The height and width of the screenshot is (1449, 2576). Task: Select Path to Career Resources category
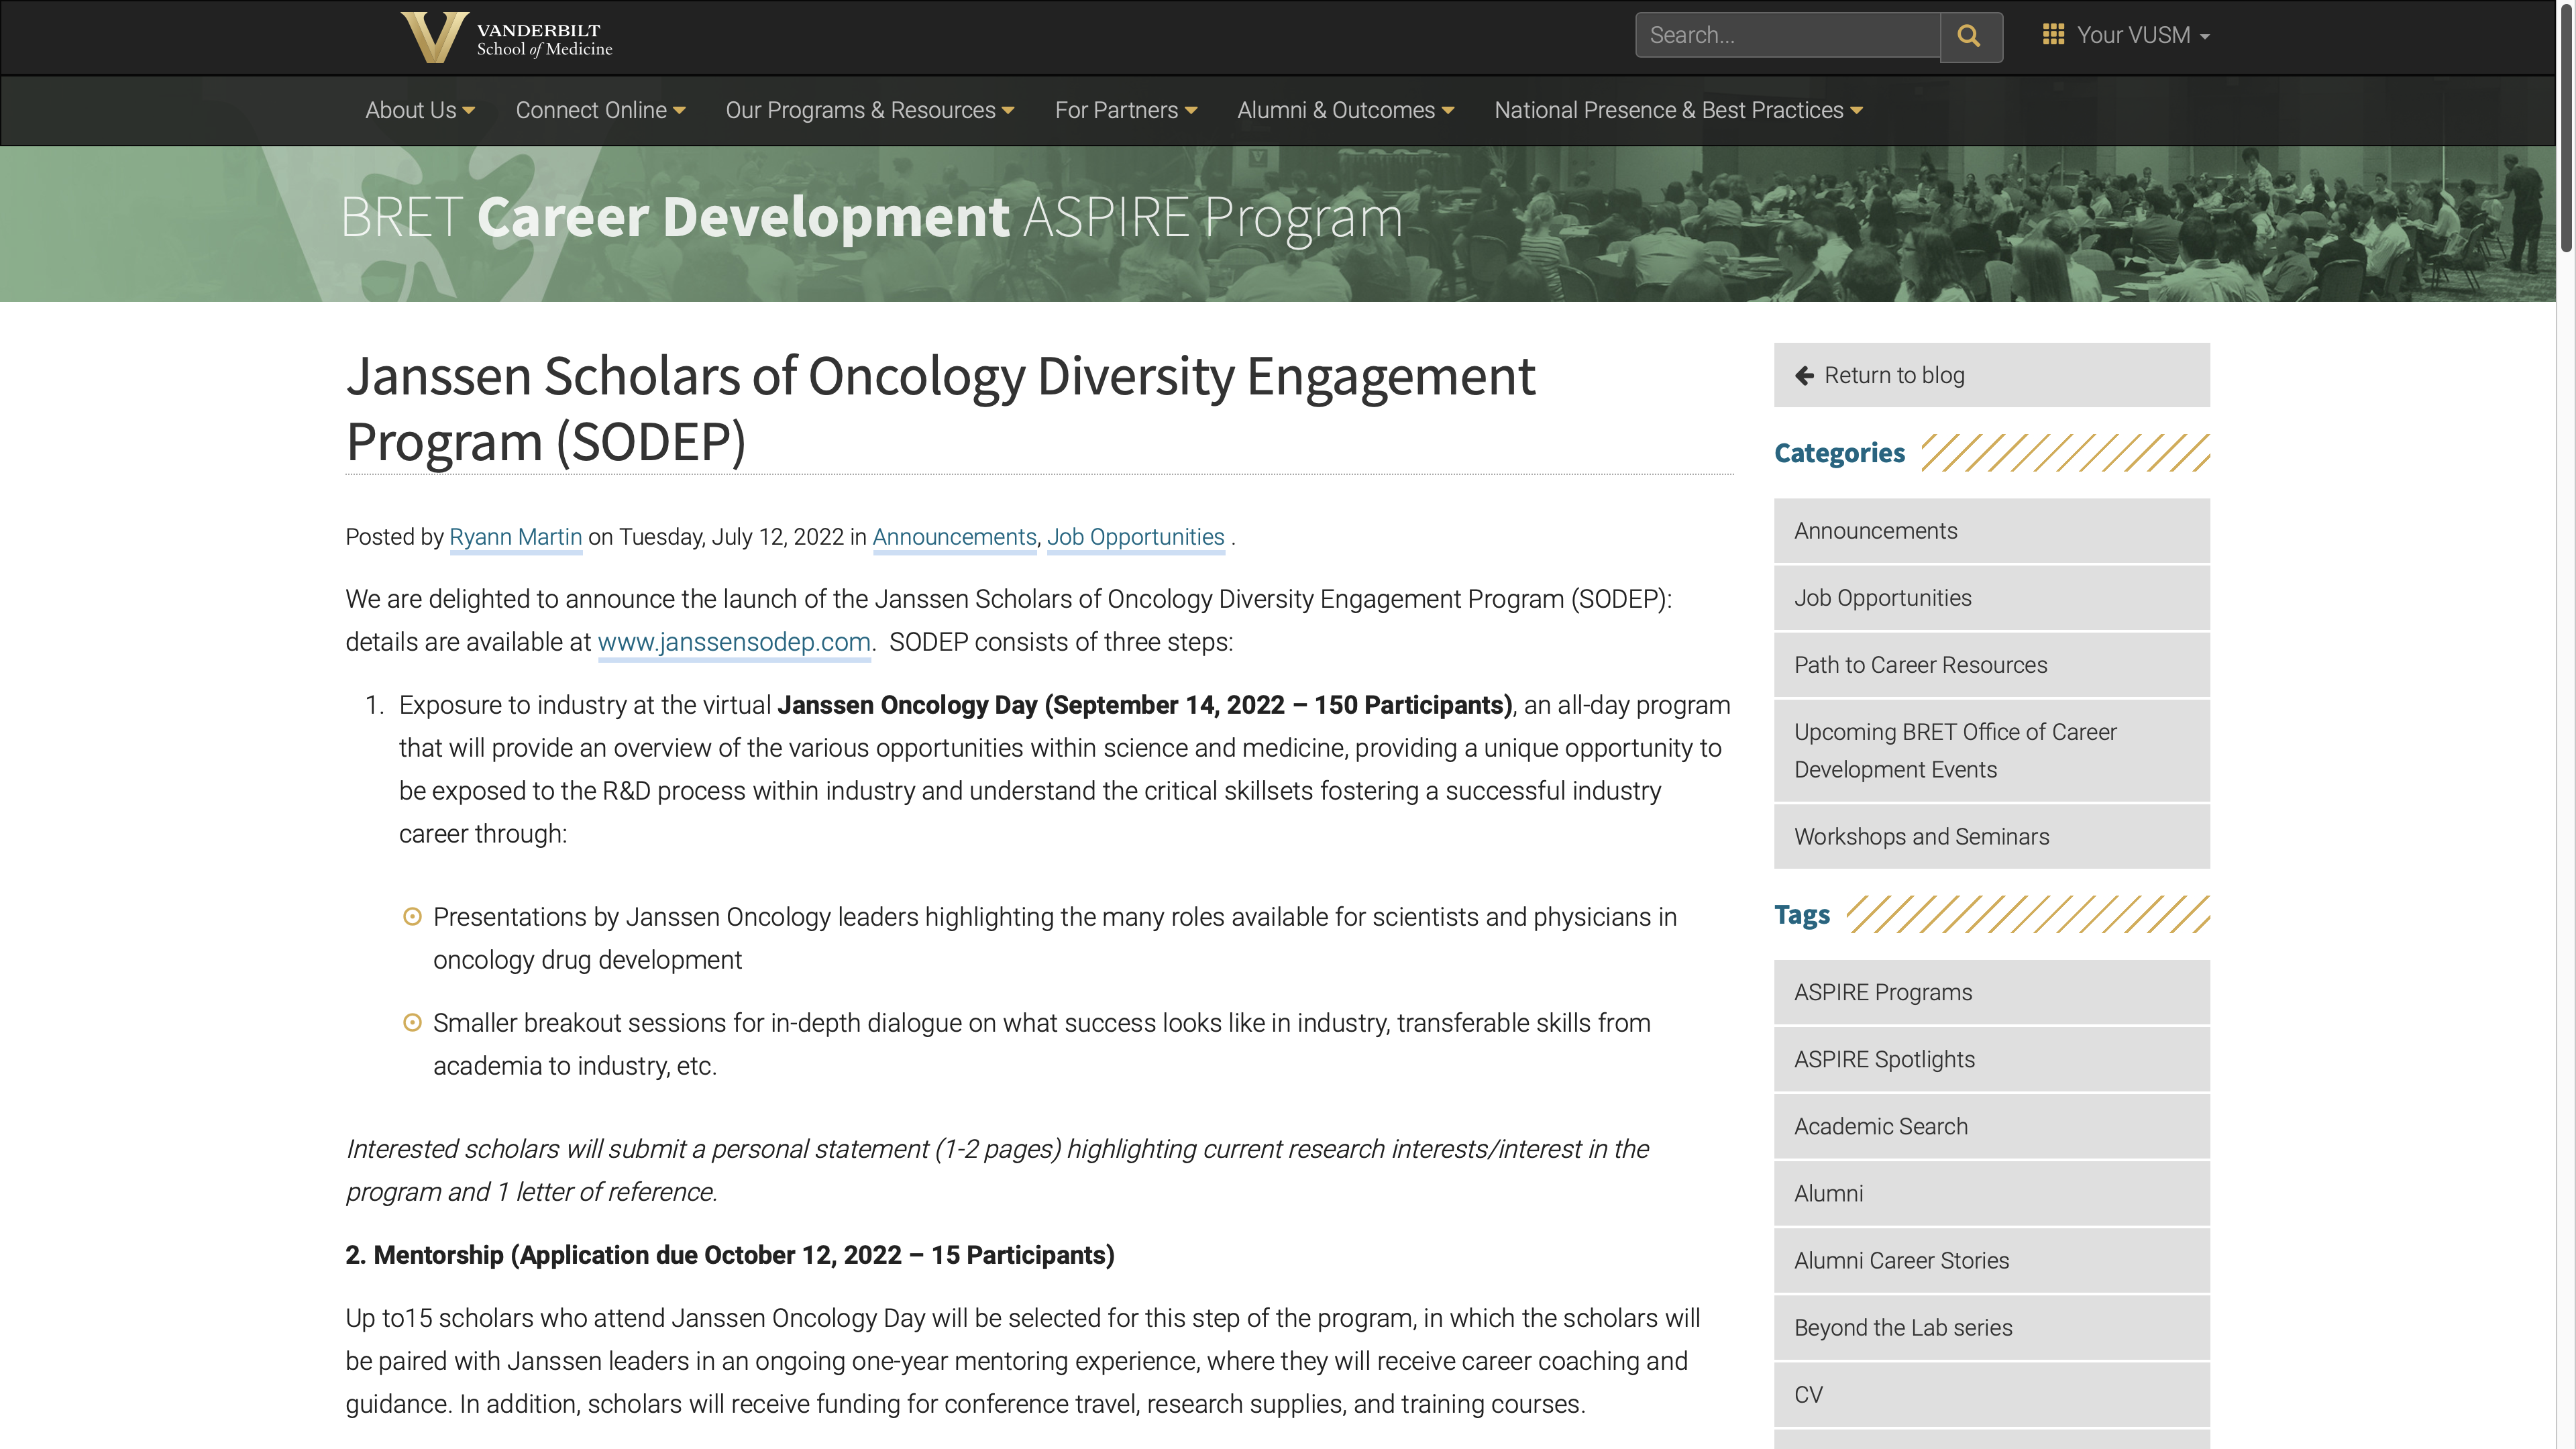(1992, 665)
